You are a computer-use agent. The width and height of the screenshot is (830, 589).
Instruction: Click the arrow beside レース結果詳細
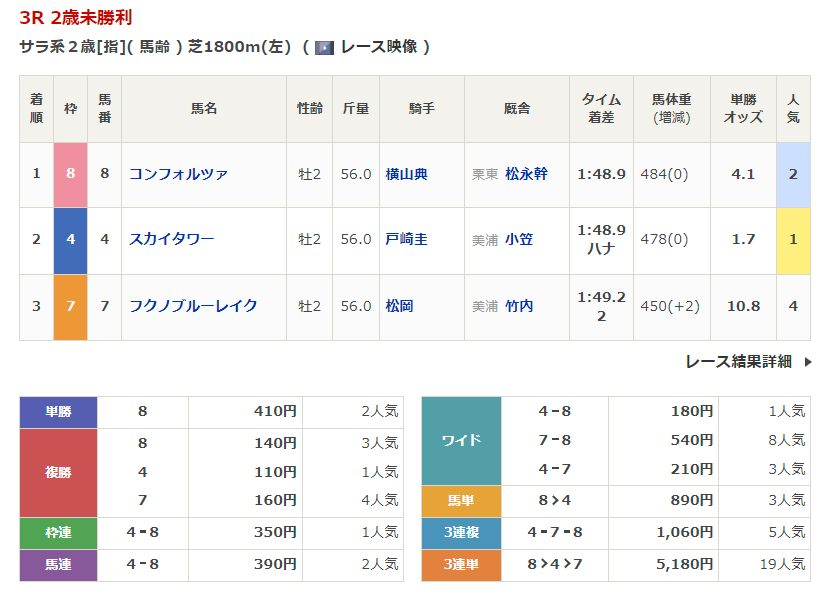(x=808, y=362)
